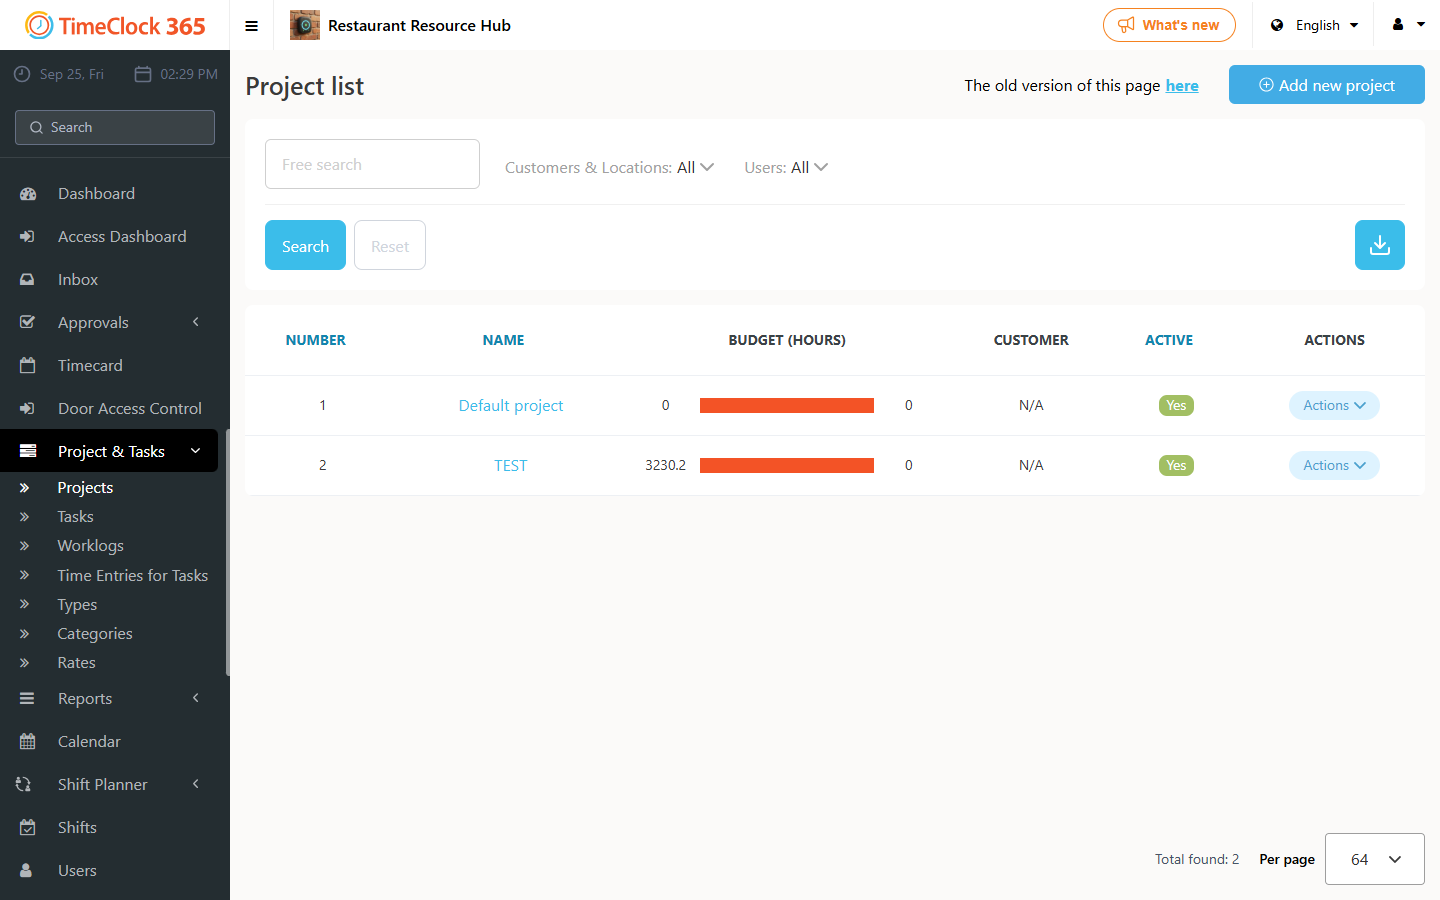Click the Shifts calendar-check icon
Viewport: 1440px width, 900px height.
coord(28,828)
